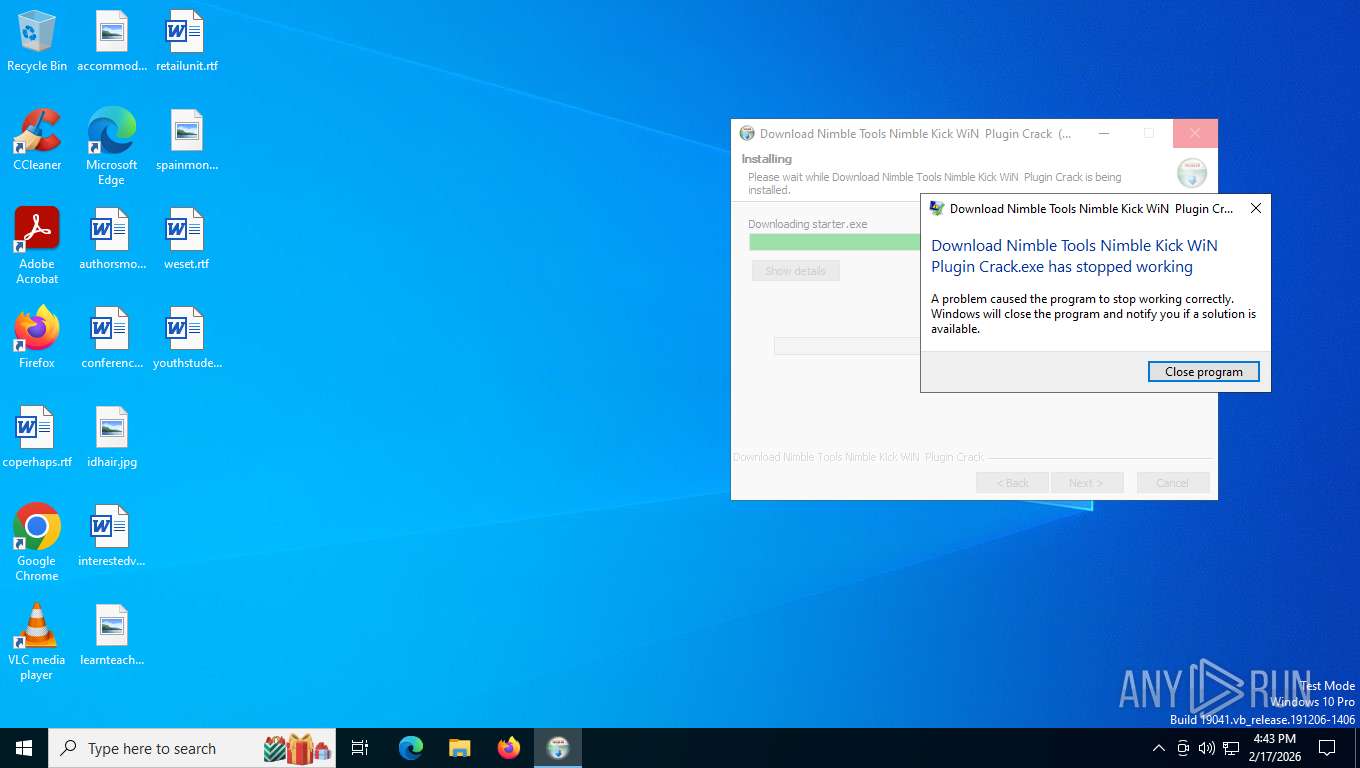Open File Explorer from the taskbar
Screen dimensions: 1360x768
tap(460, 748)
